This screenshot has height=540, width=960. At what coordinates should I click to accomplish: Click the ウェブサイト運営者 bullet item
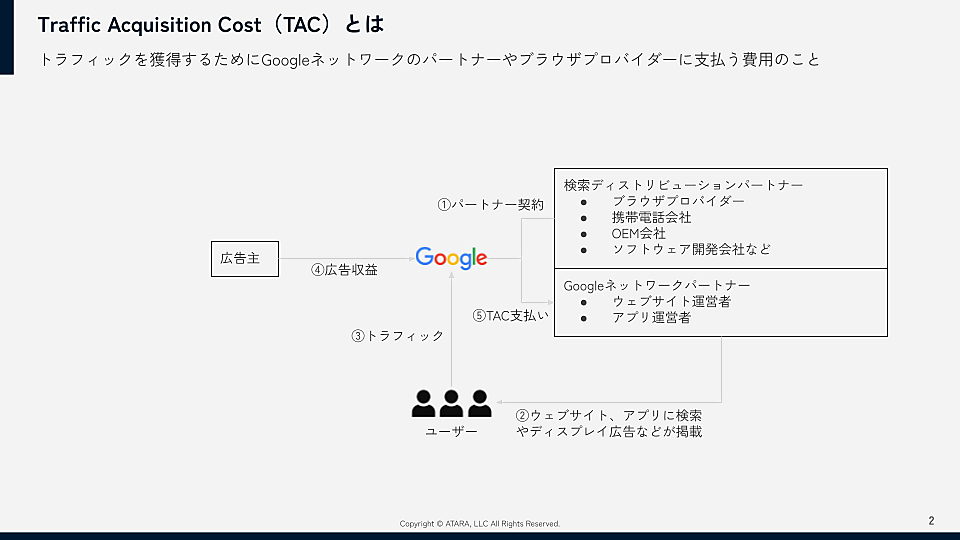pyautogui.click(x=672, y=301)
